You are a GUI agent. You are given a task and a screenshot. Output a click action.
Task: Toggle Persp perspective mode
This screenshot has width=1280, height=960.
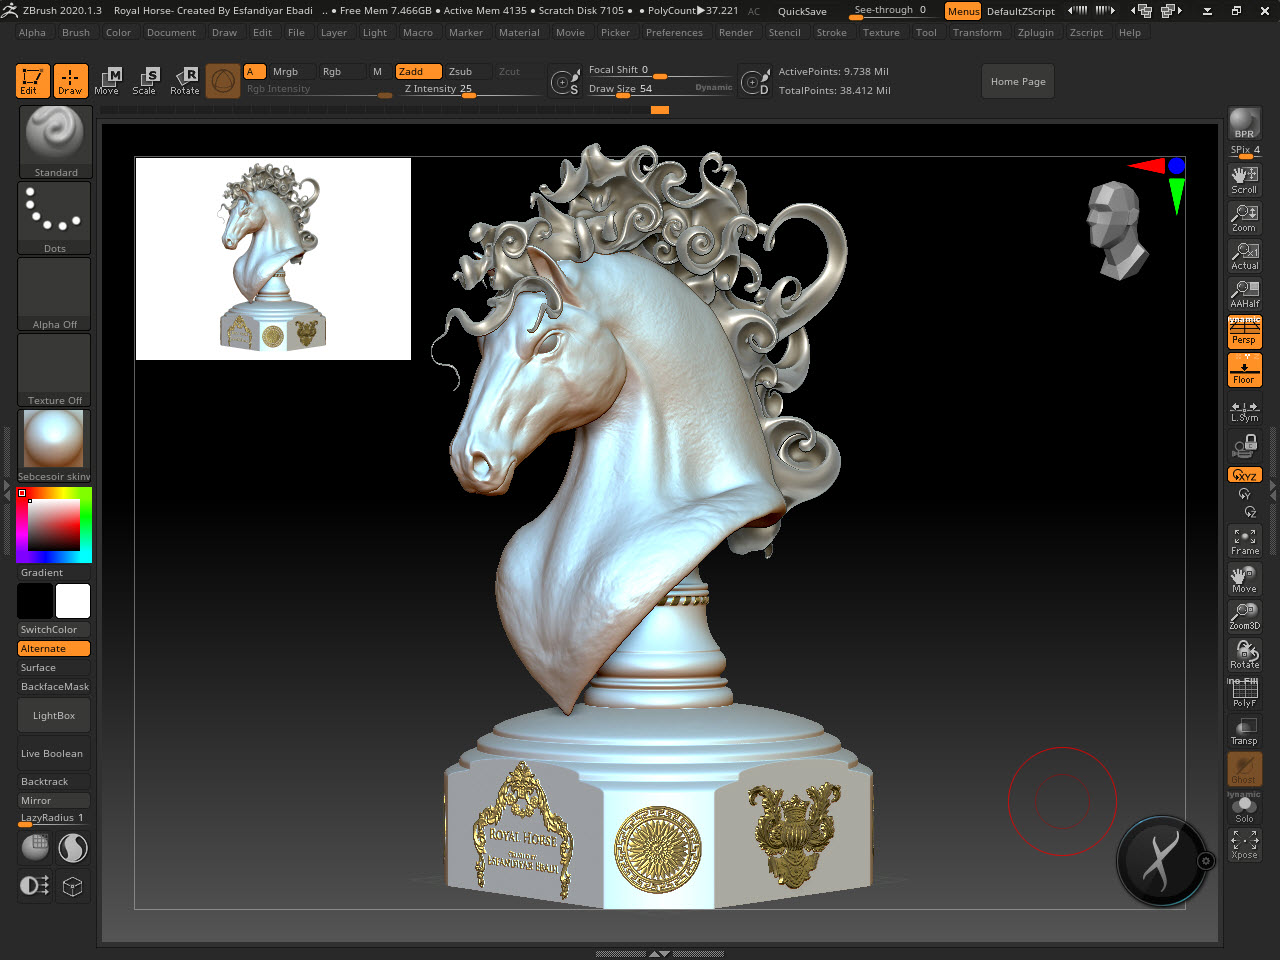pyautogui.click(x=1244, y=332)
